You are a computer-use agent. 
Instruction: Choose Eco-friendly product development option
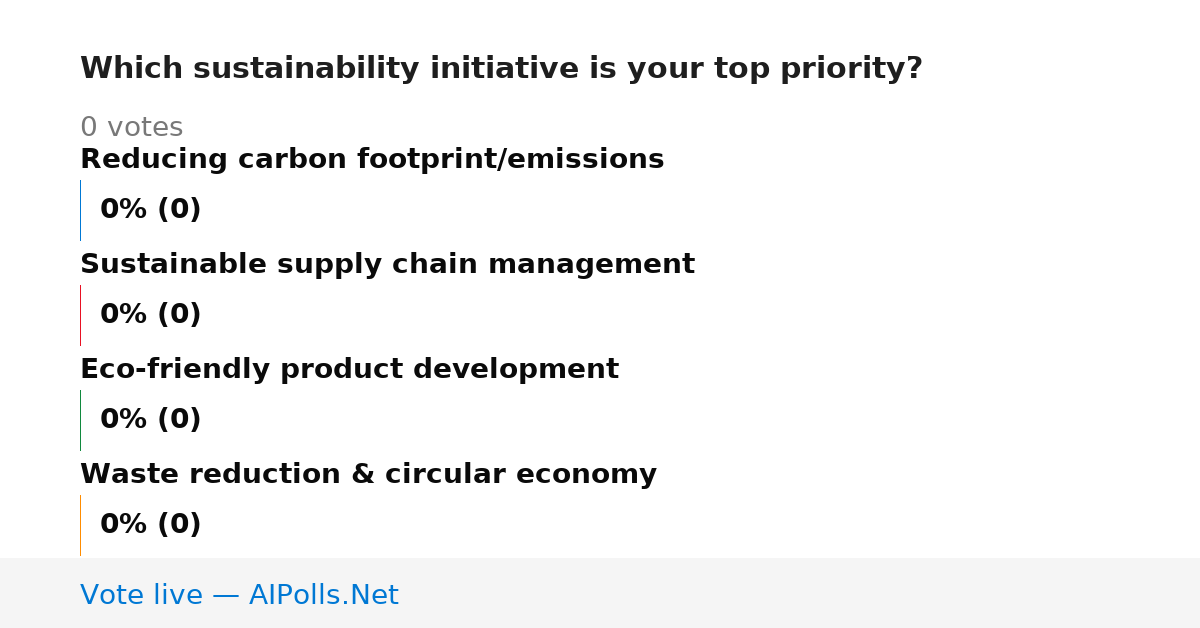tap(349, 370)
